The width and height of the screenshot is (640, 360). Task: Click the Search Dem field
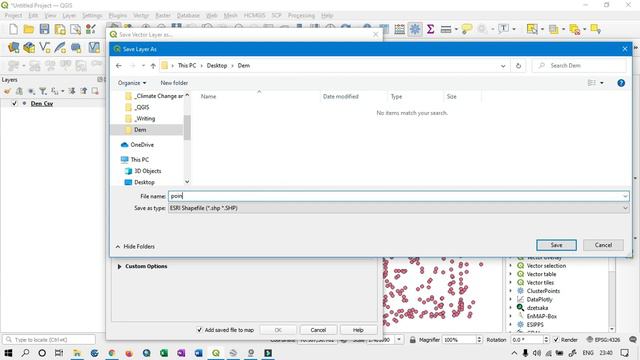click(579, 65)
